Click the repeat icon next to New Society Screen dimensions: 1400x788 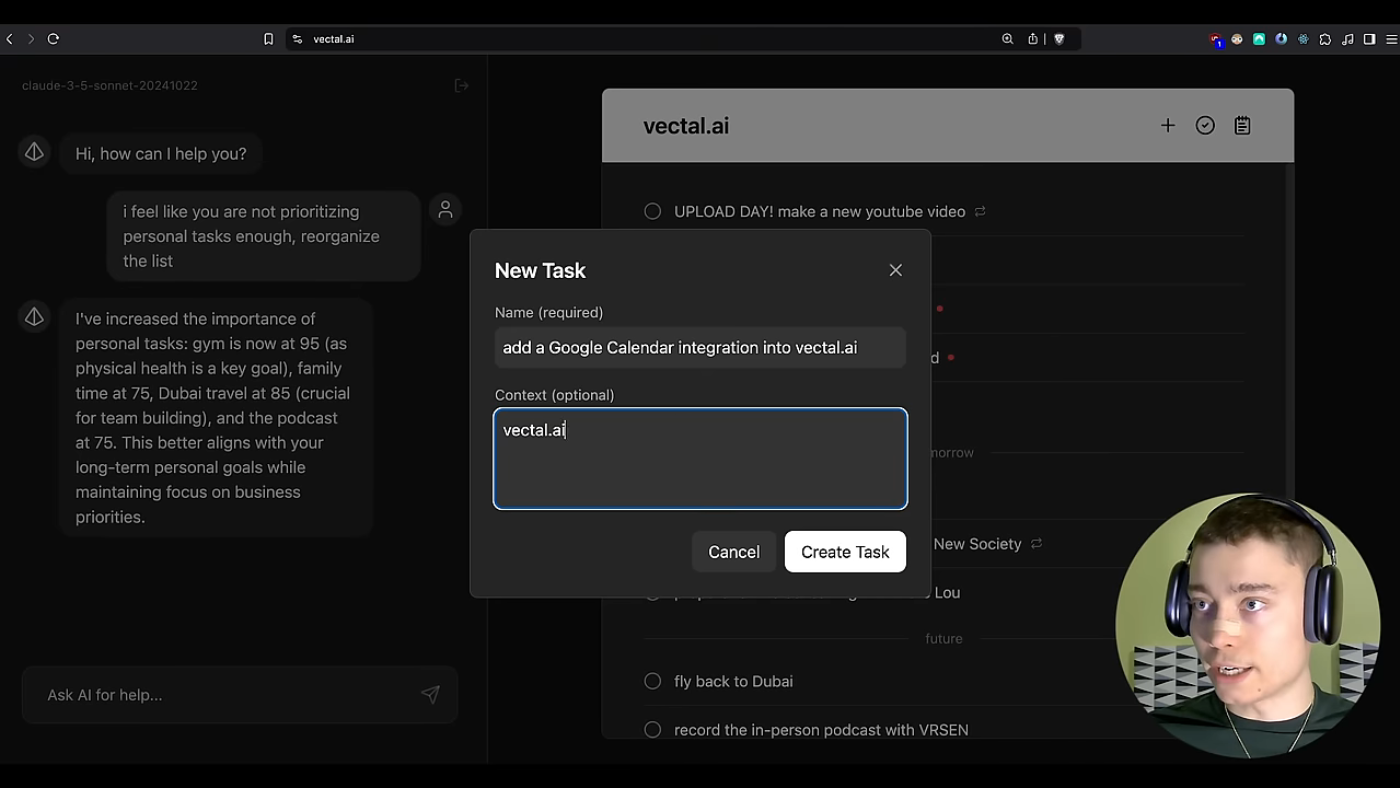pyautogui.click(x=1036, y=543)
